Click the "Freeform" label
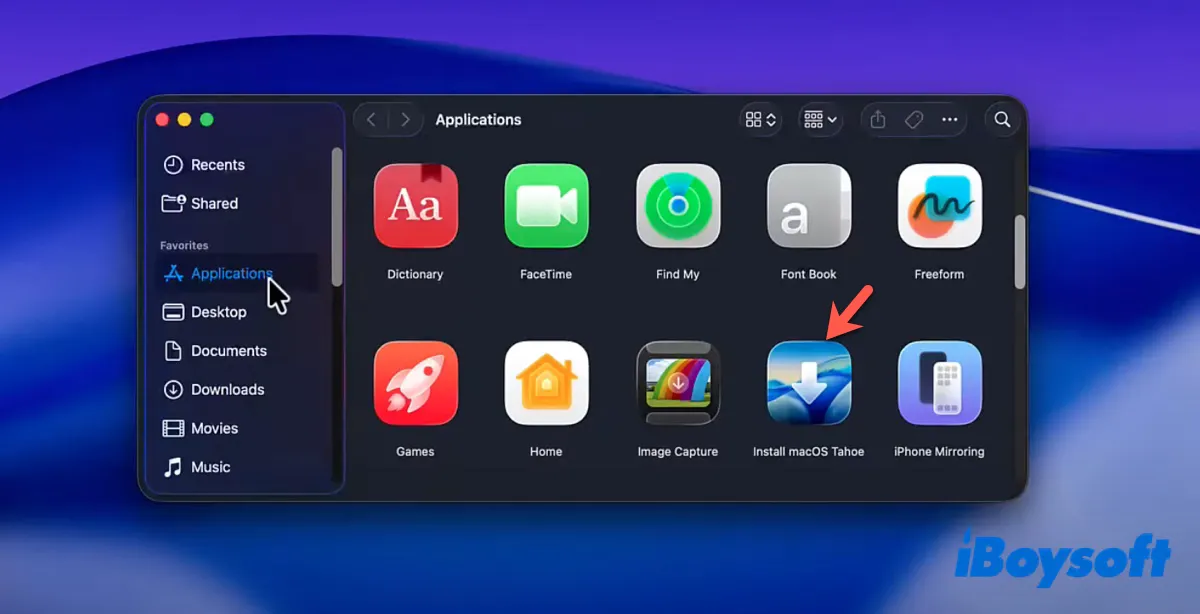Screen dimensions: 1200x614 click(939, 274)
